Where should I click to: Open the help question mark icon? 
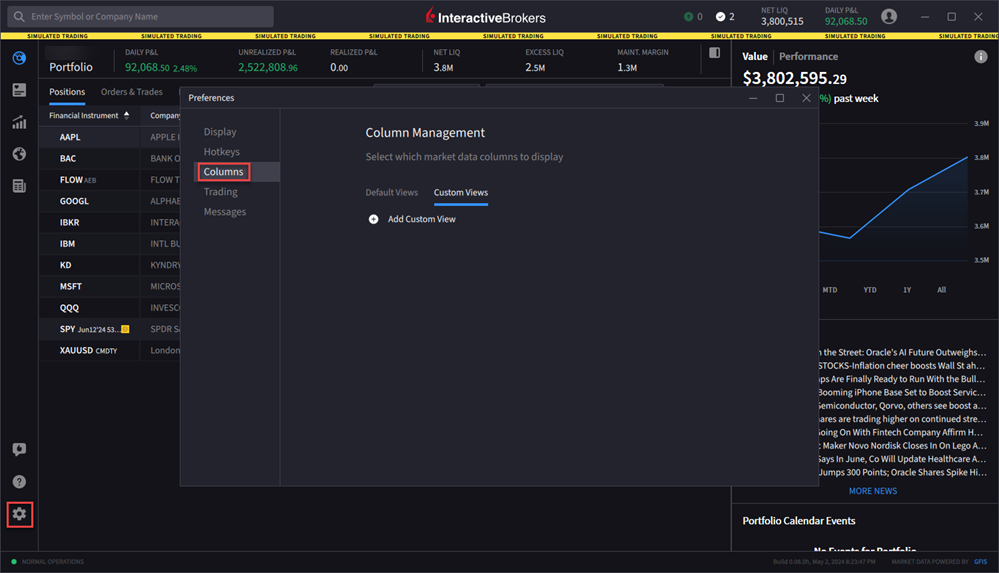[x=19, y=482]
